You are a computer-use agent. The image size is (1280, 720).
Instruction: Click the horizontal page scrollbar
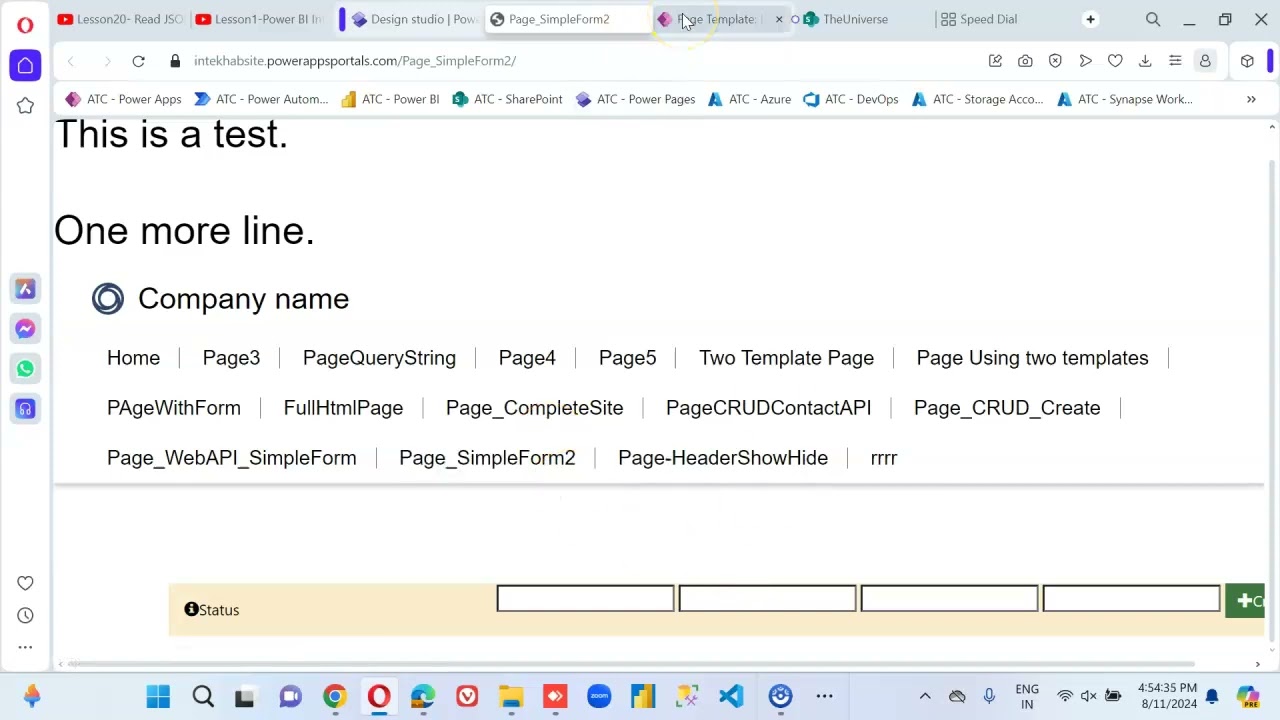pyautogui.click(x=630, y=664)
